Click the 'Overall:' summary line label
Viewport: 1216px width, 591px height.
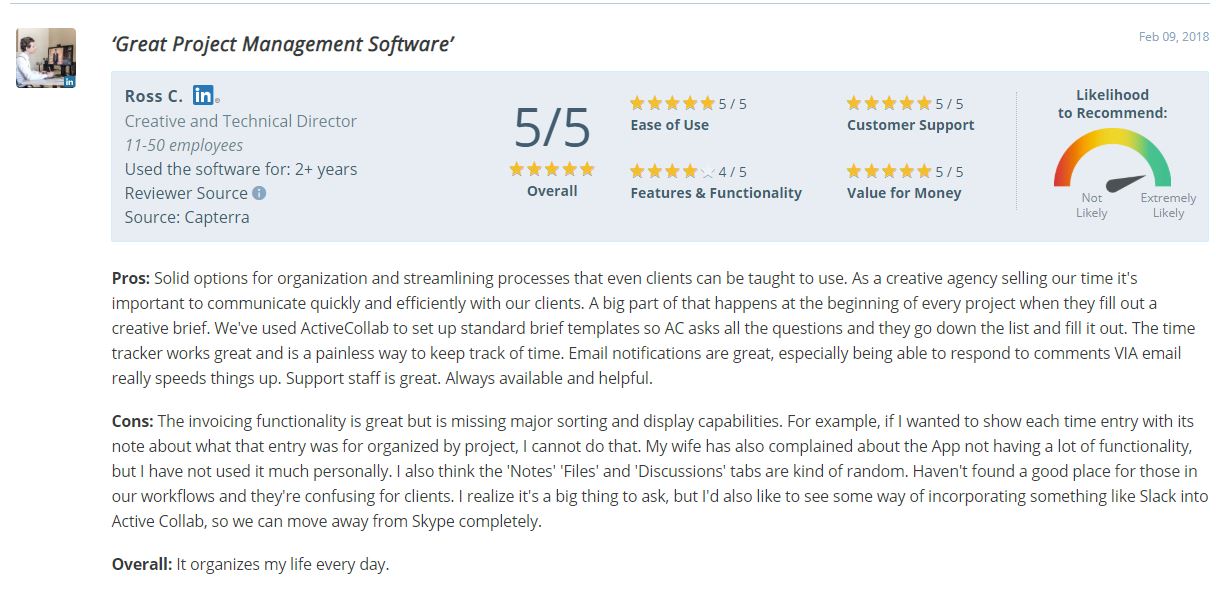pos(142,564)
